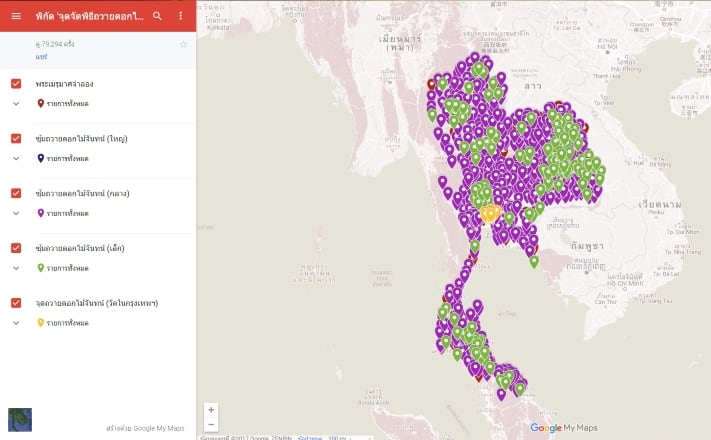This screenshot has height=440, width=711.
Task: Click the dark red pin under พระเมรุมาศจำลอง
Action: [x=41, y=103]
